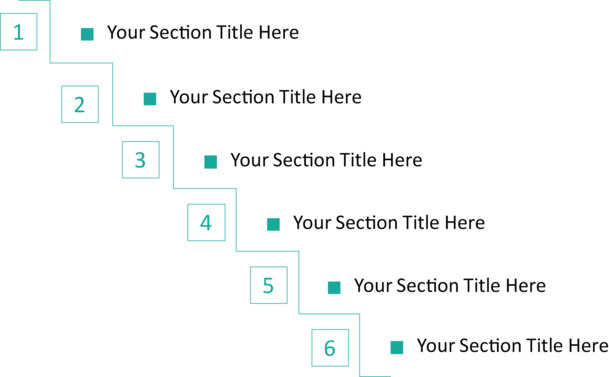Viewport: 609px width, 377px height.
Task: Select the teal square bullet beside step 5
Action: tap(334, 288)
